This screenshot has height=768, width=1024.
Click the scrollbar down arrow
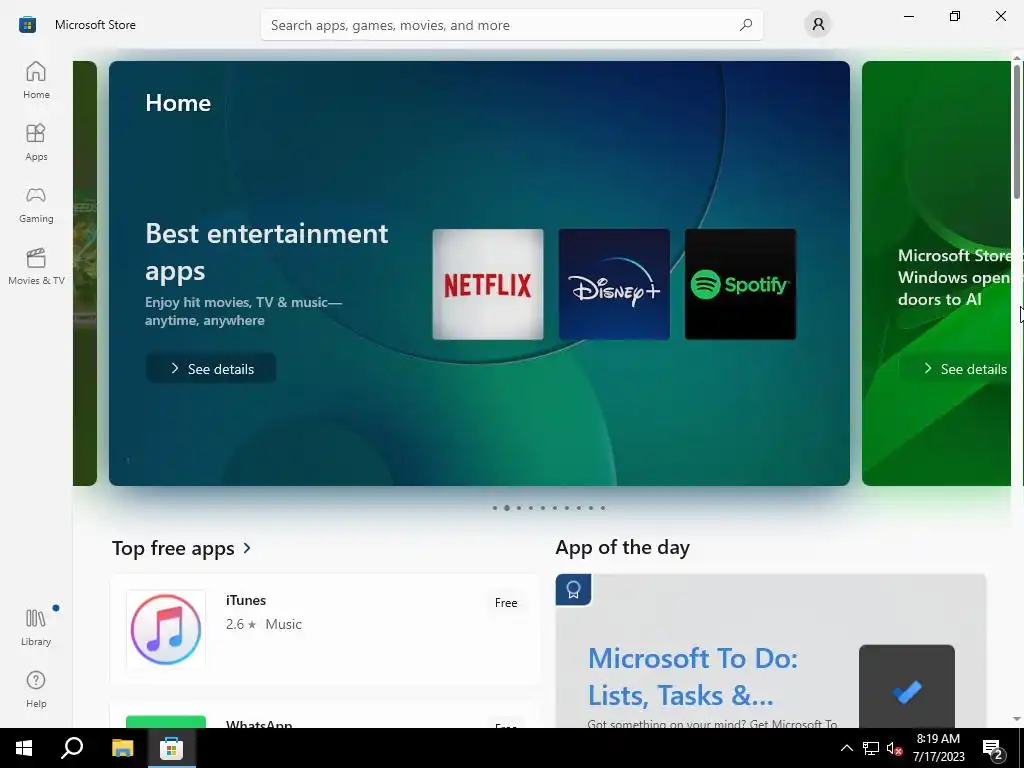pos(1017,720)
